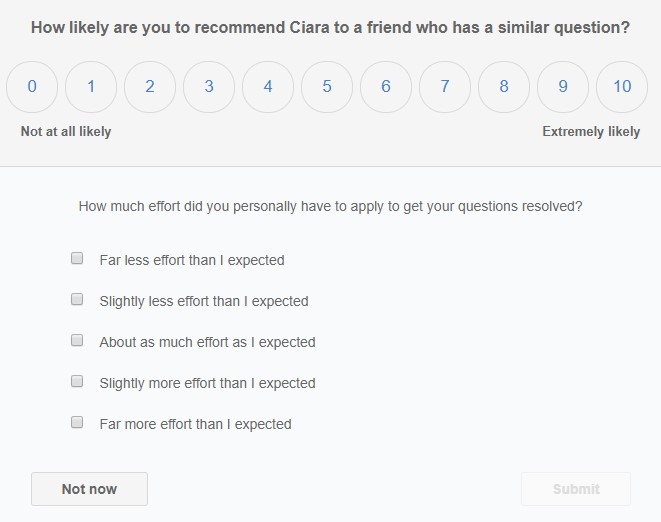Check "About as much effort as I expected"

77,341
